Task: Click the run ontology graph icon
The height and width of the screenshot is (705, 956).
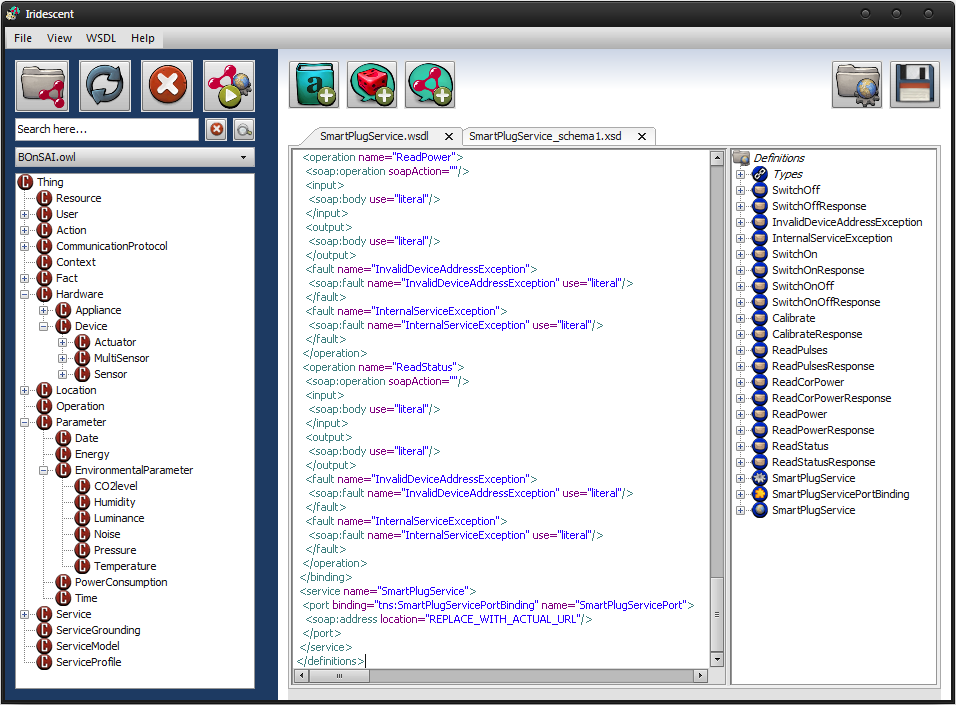Action: pyautogui.click(x=229, y=86)
